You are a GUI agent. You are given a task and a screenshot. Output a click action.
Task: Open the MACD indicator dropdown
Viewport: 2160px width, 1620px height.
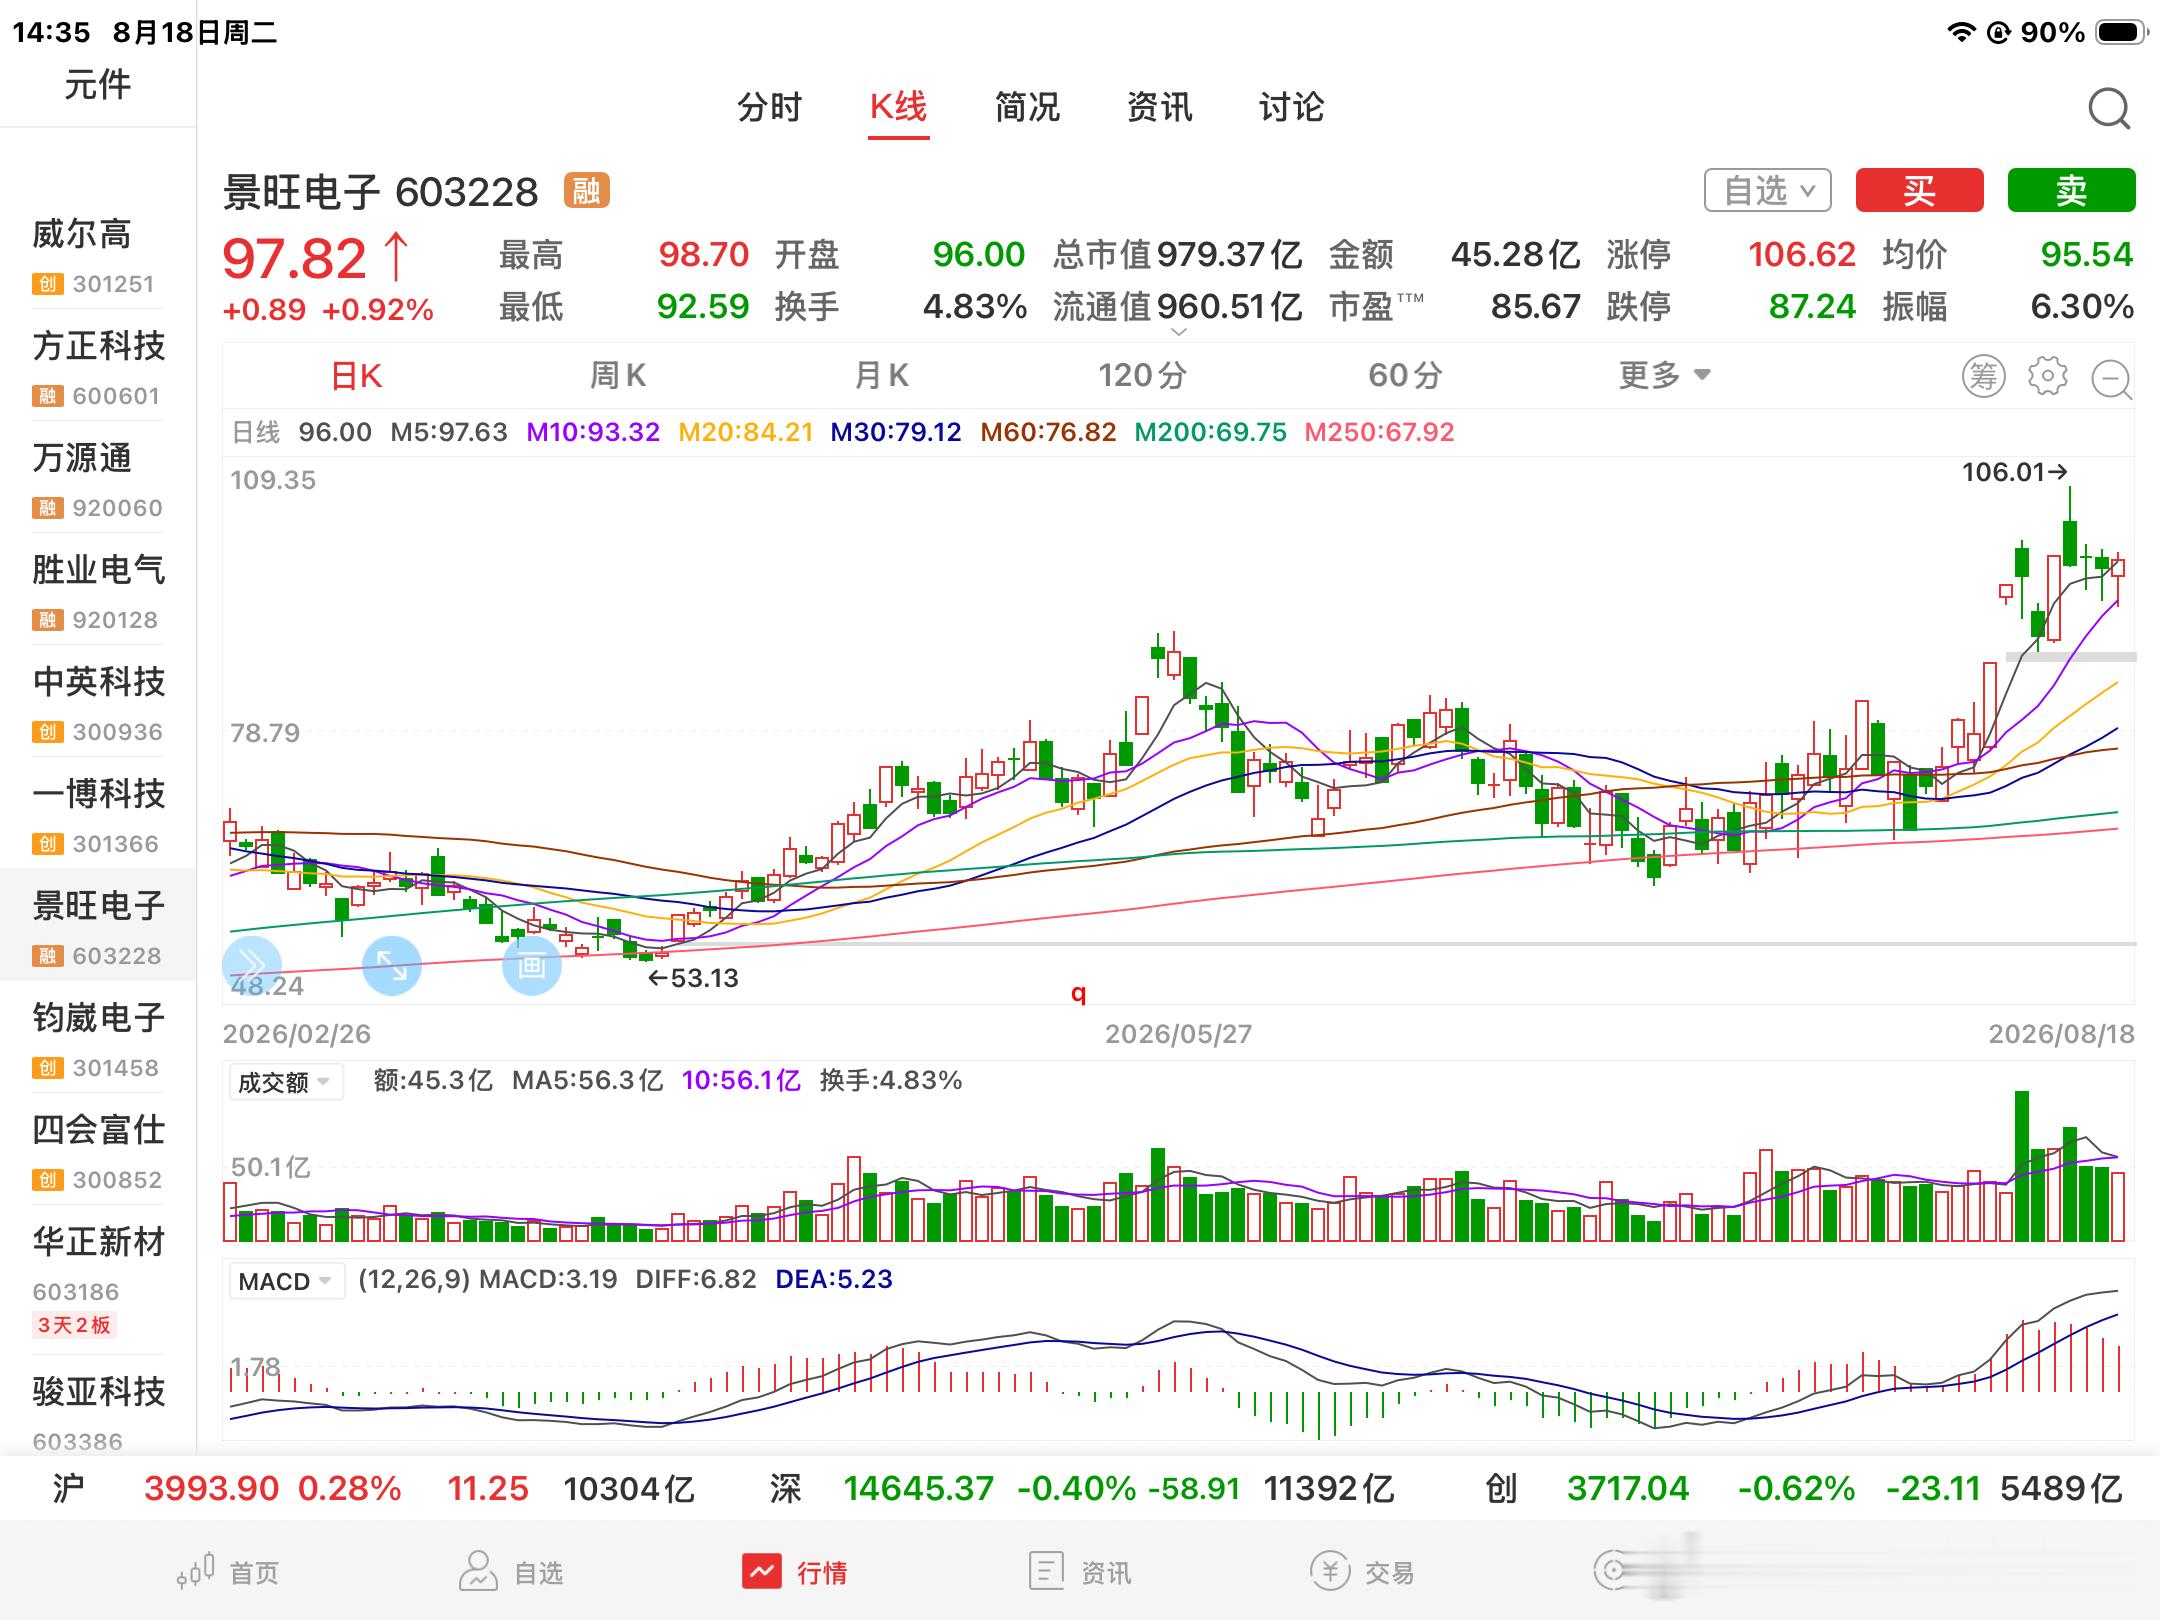tap(285, 1281)
